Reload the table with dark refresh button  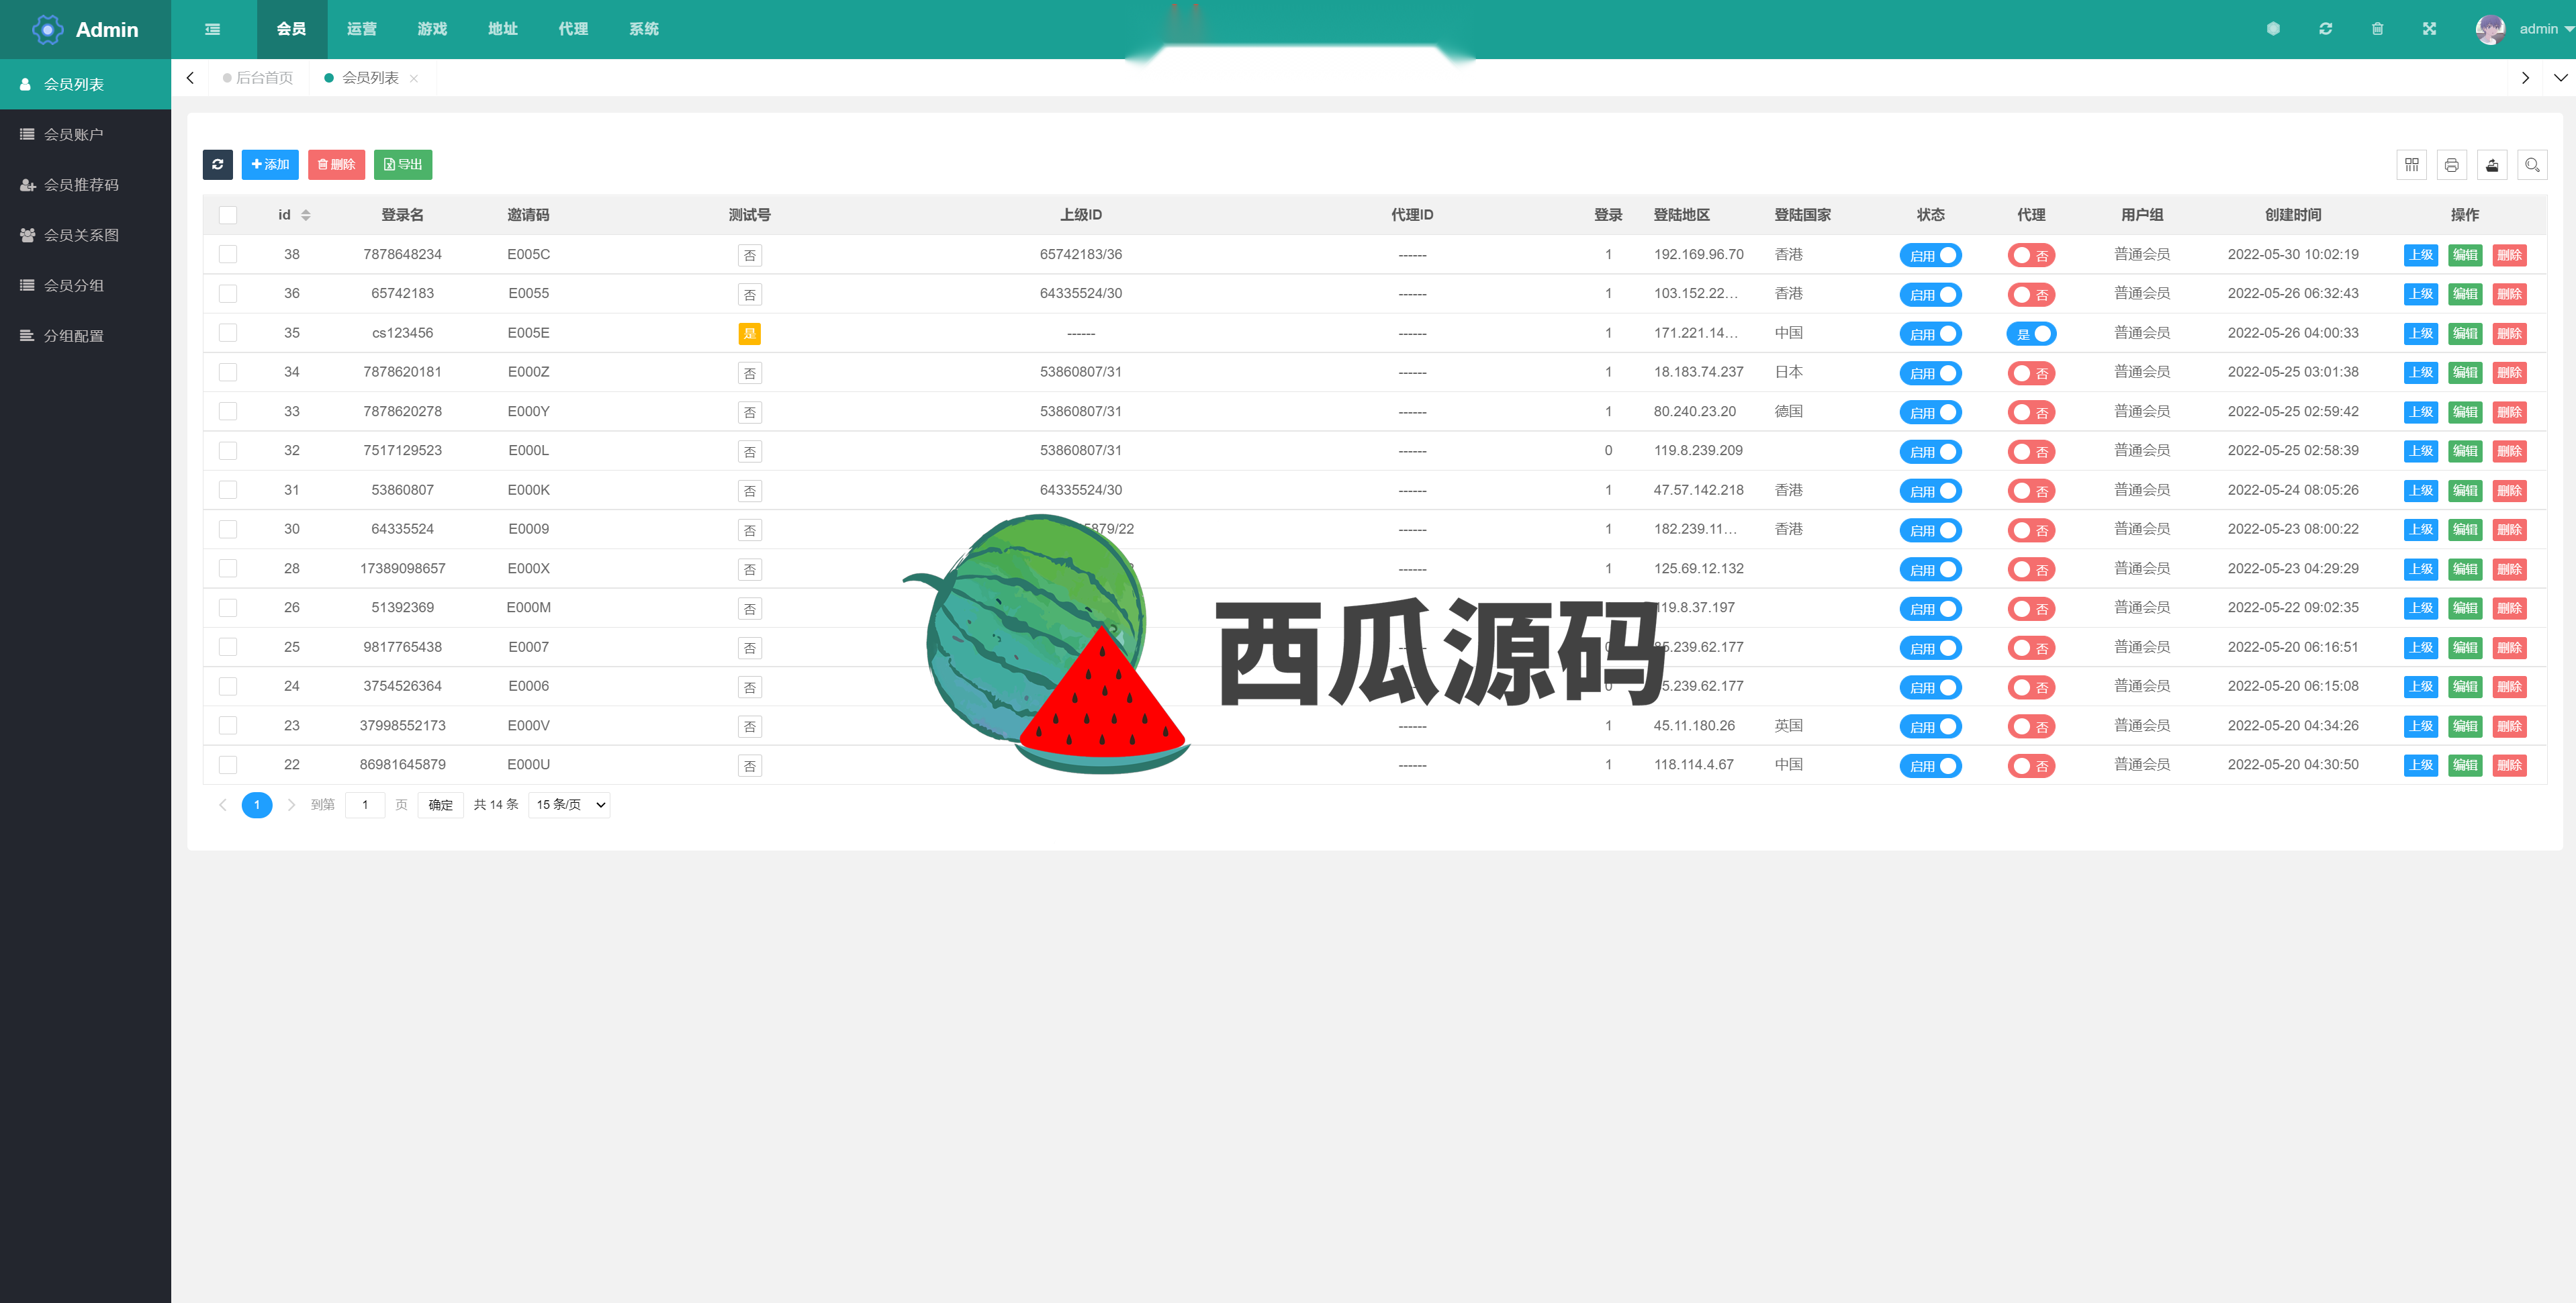pos(218,164)
